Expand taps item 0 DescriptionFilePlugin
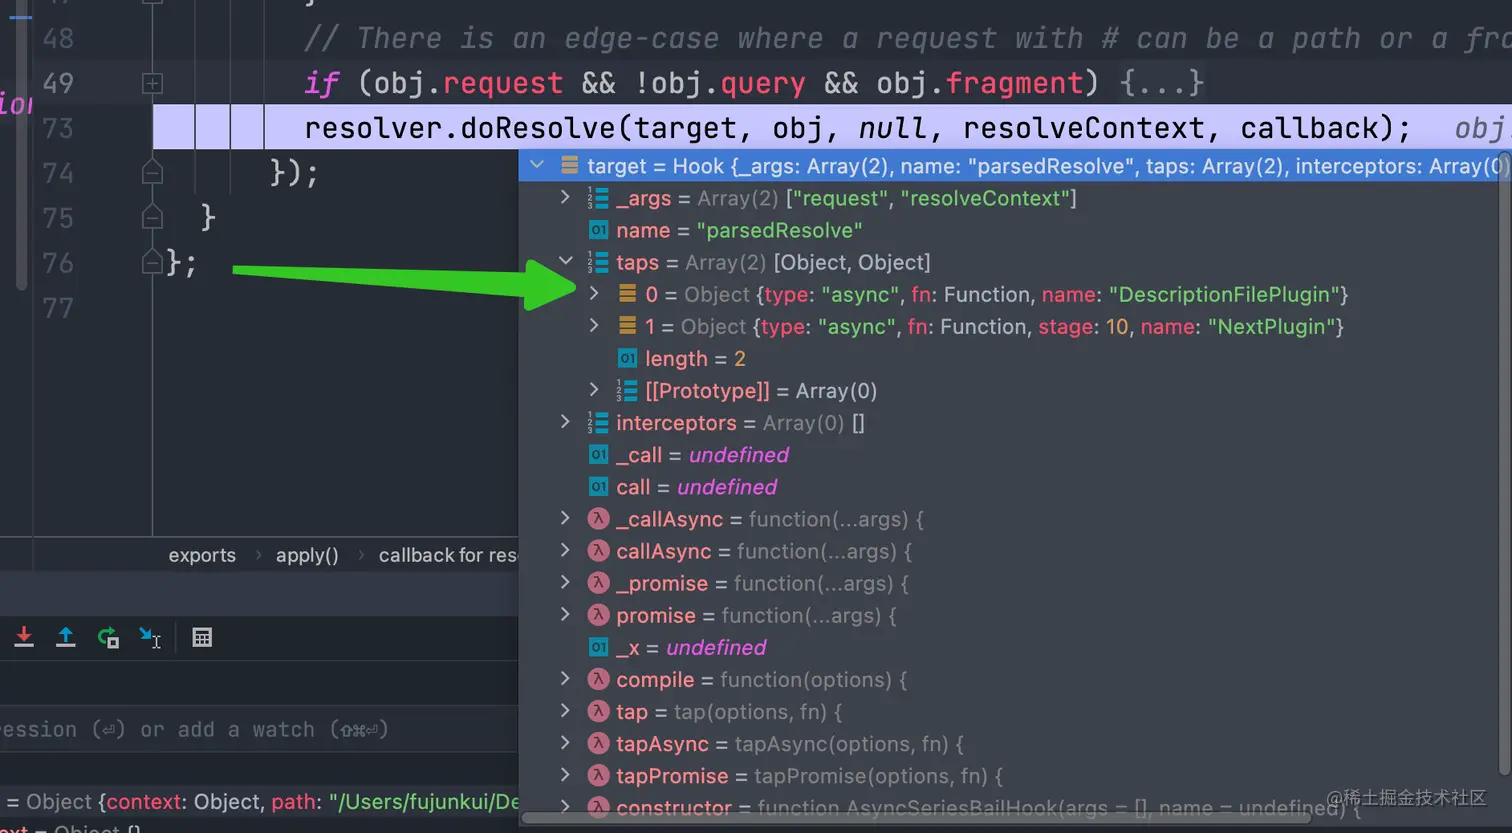 point(594,294)
